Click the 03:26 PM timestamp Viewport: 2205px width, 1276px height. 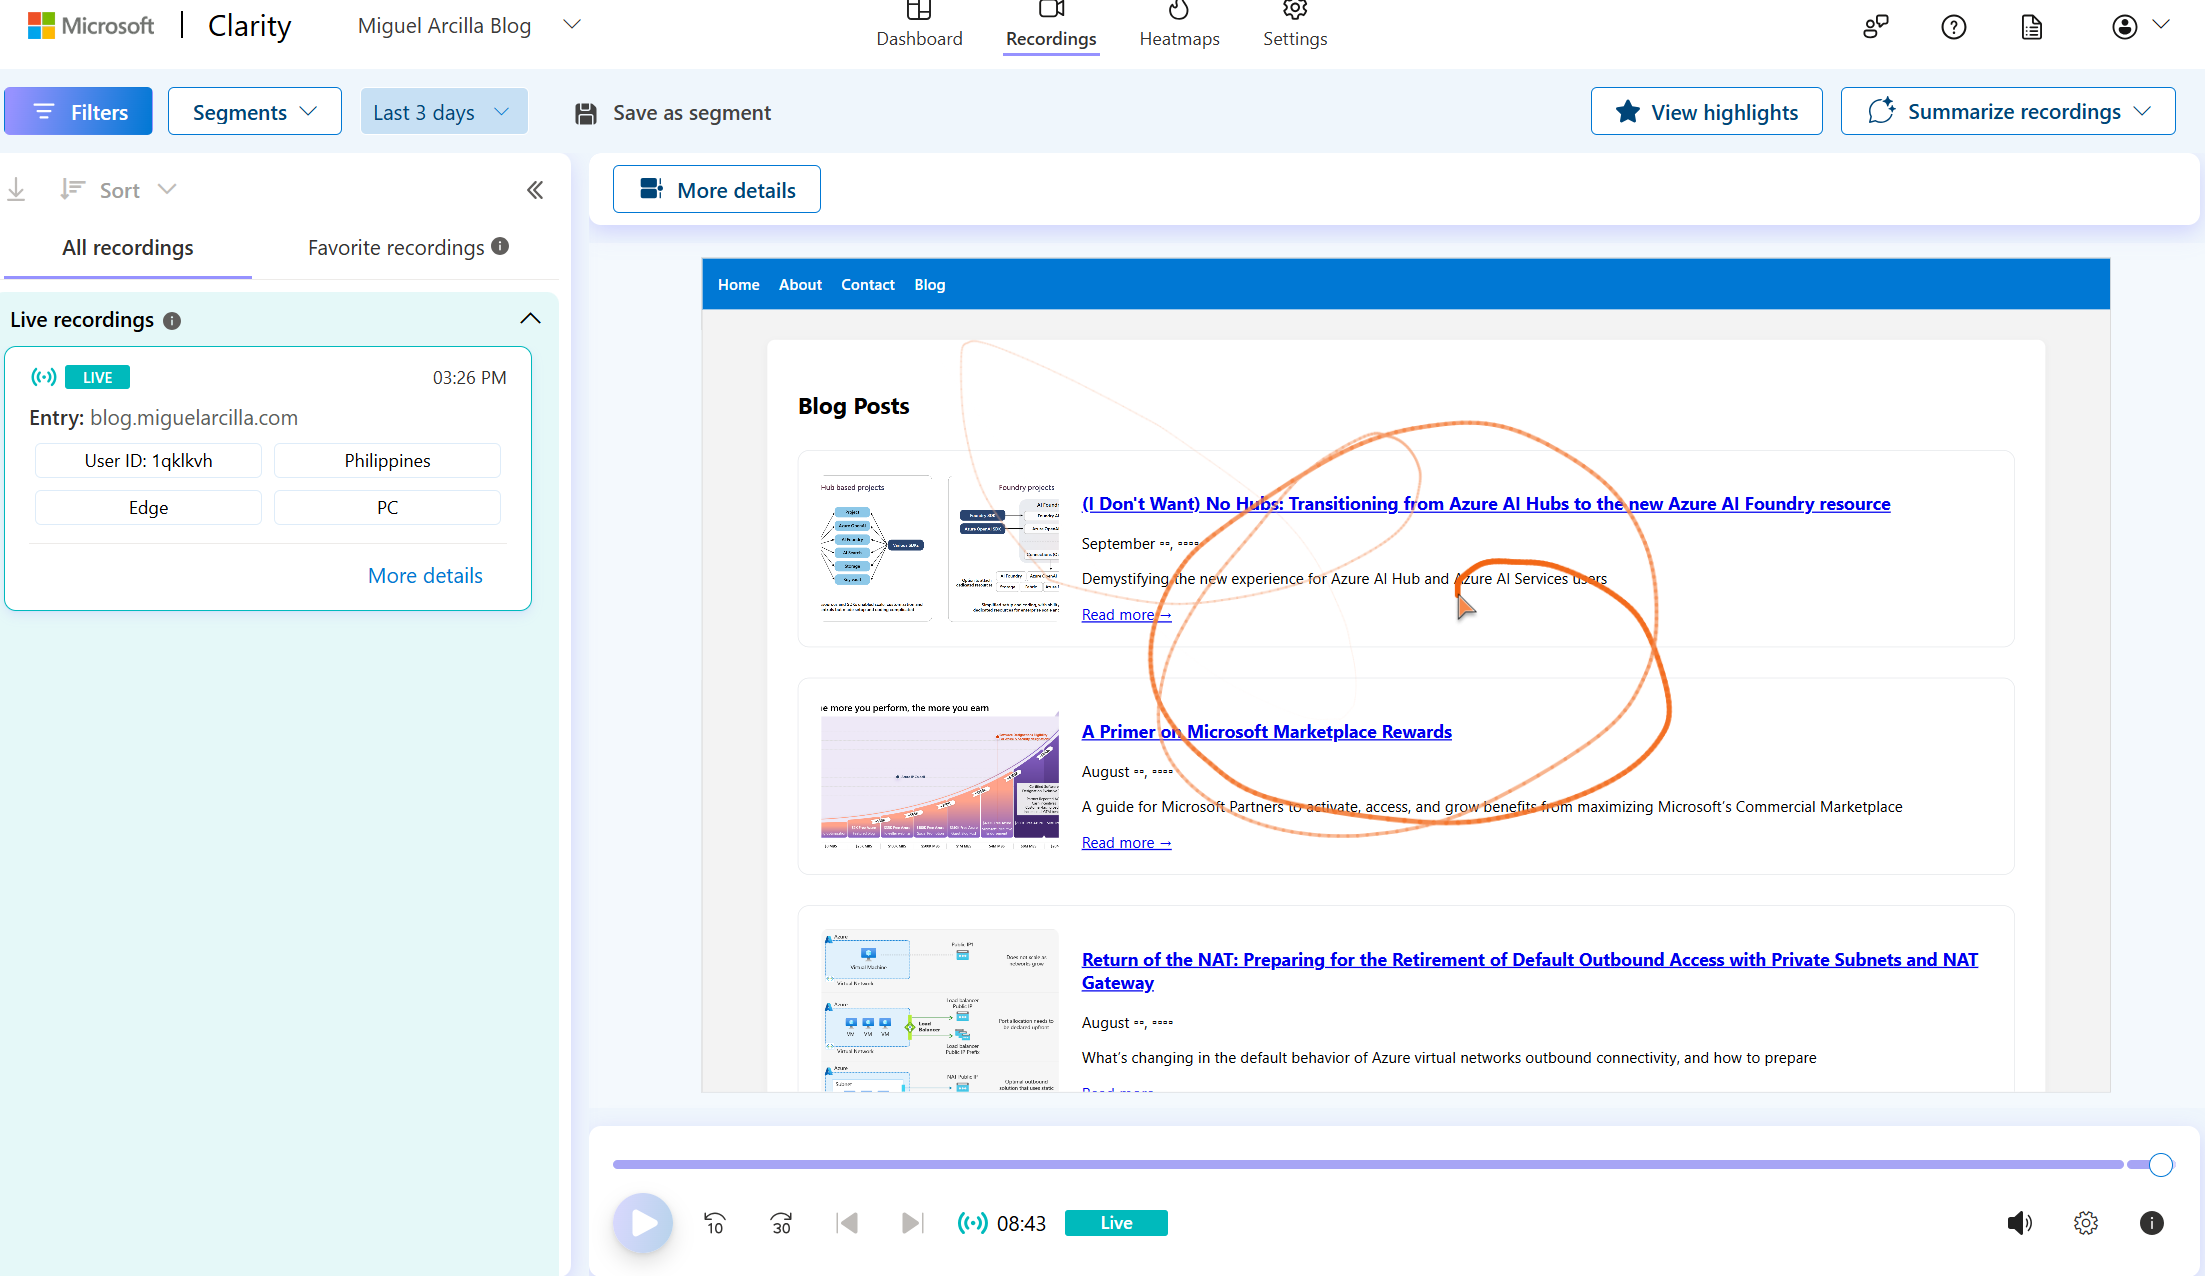pyautogui.click(x=469, y=377)
